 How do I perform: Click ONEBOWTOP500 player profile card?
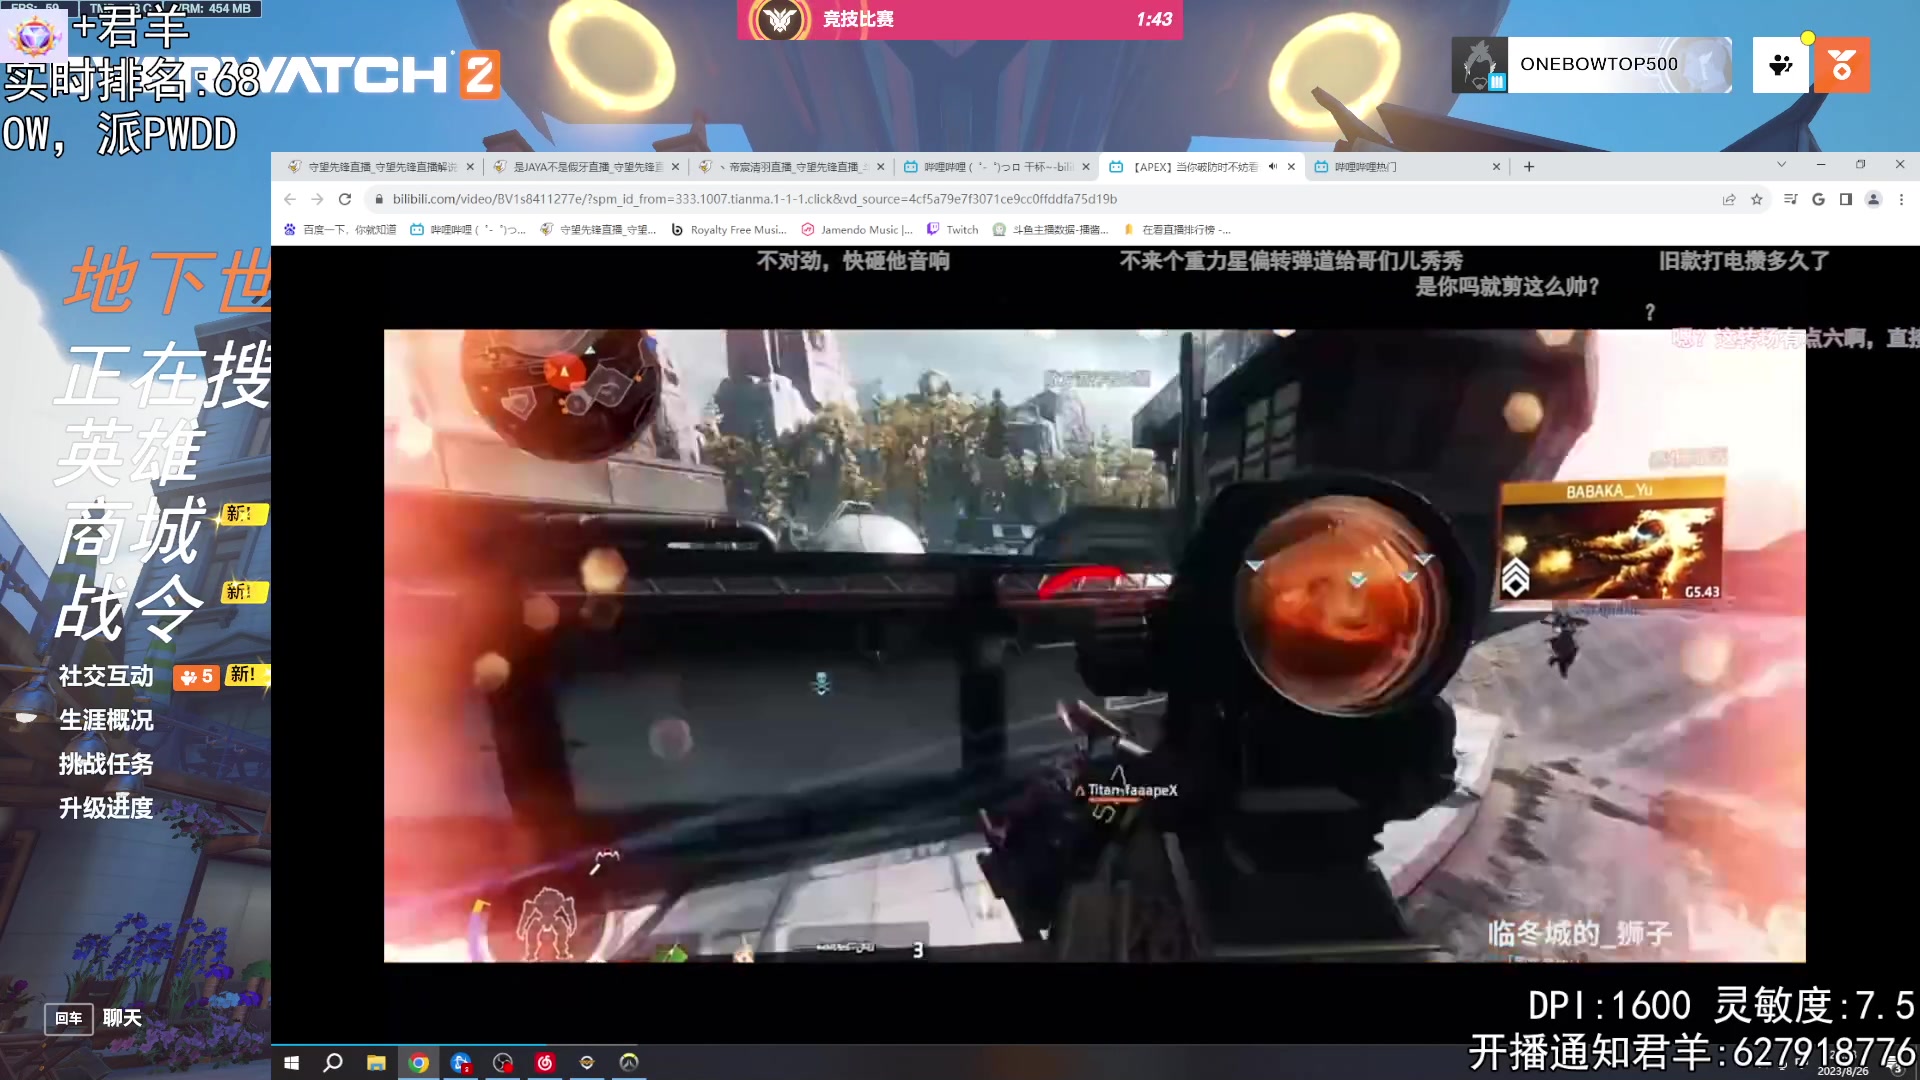coord(1591,65)
